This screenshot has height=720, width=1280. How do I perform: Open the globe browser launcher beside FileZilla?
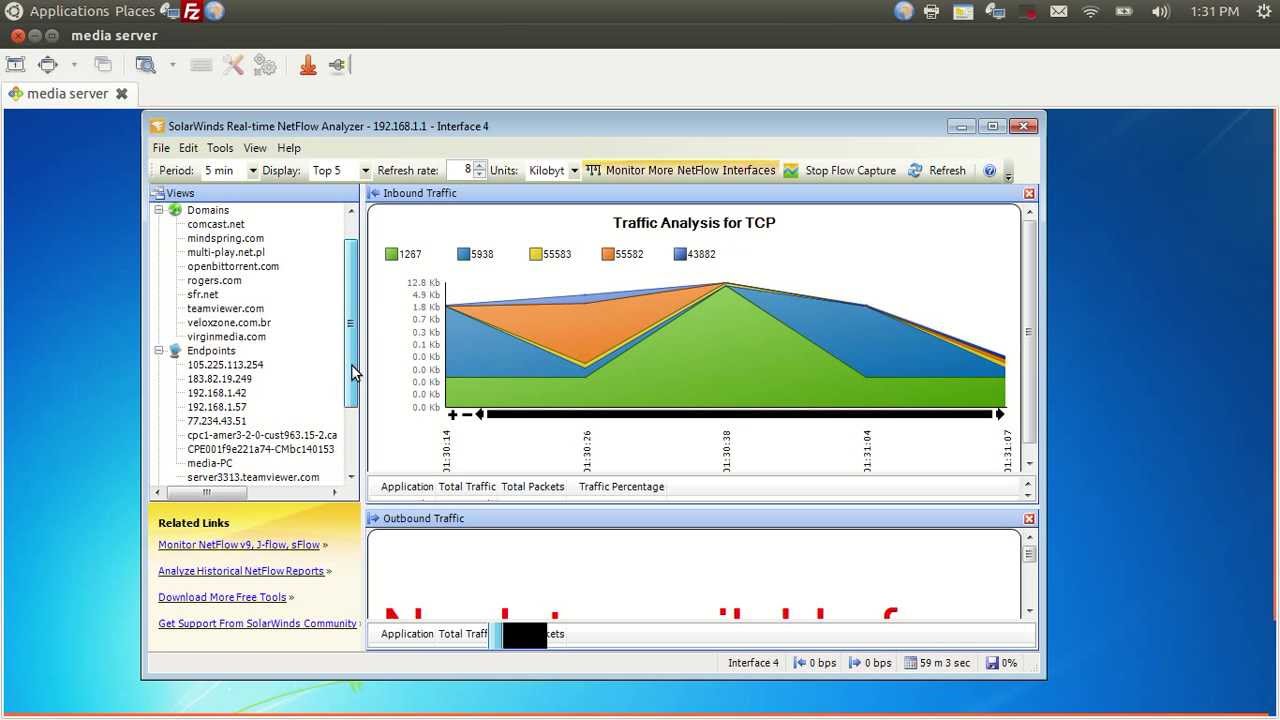[x=214, y=11]
